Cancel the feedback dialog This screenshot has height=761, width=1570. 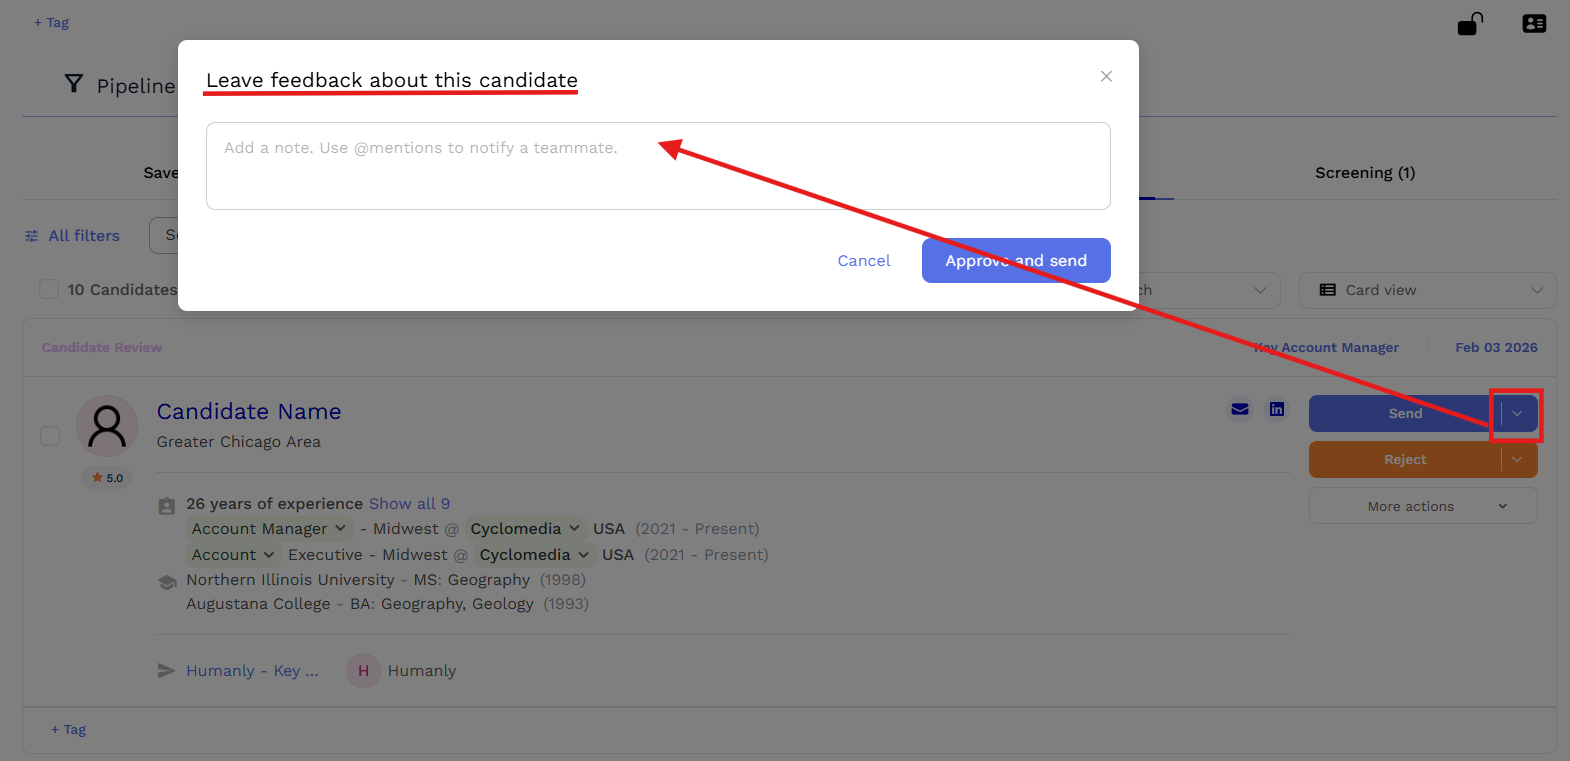pos(864,260)
